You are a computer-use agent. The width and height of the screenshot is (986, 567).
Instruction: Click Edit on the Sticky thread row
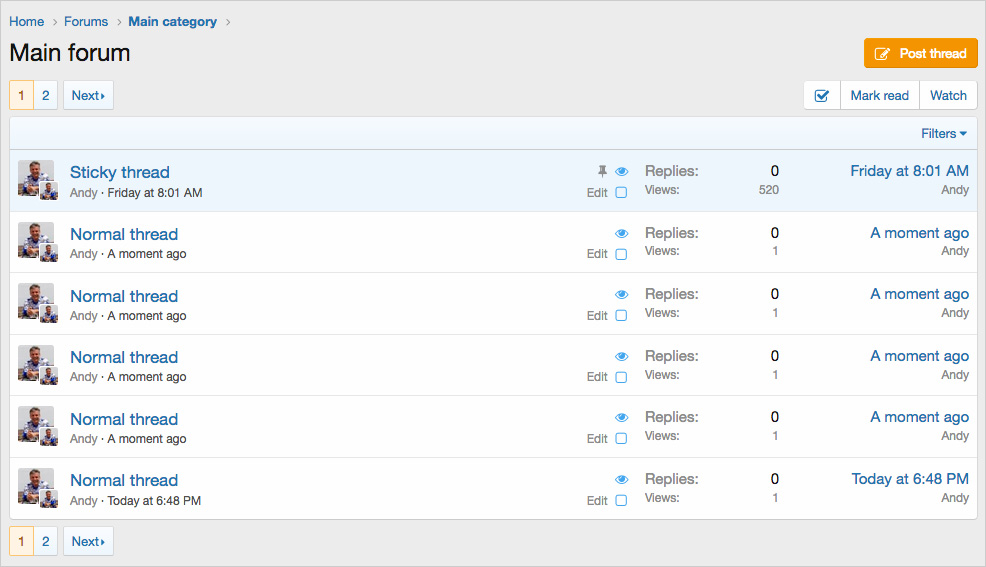tap(597, 192)
